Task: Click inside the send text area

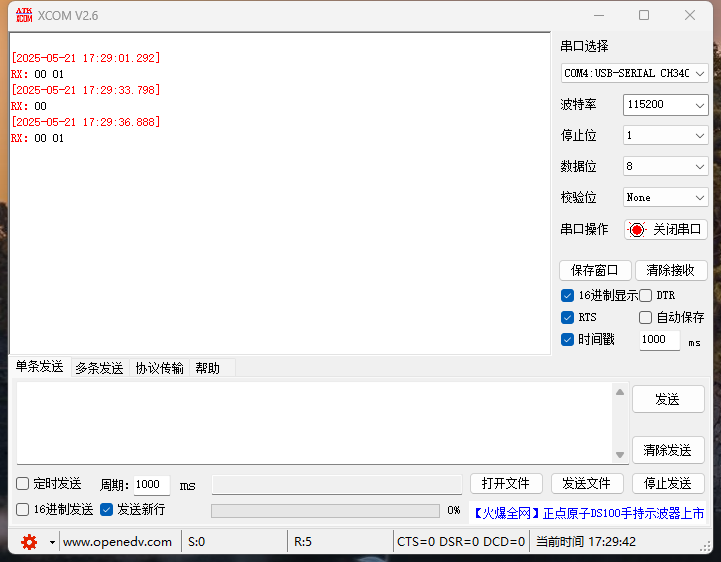Action: [x=315, y=422]
